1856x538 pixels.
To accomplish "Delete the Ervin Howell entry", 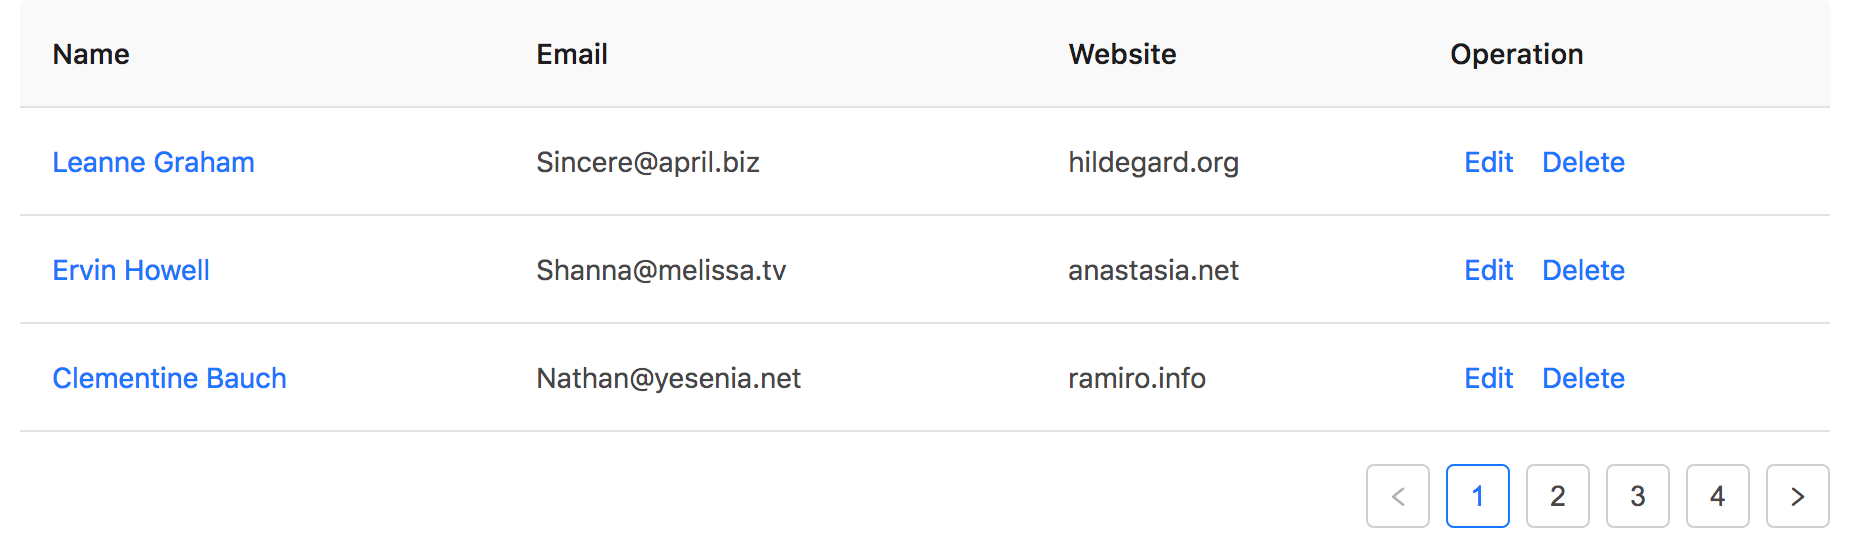I will point(1583,270).
